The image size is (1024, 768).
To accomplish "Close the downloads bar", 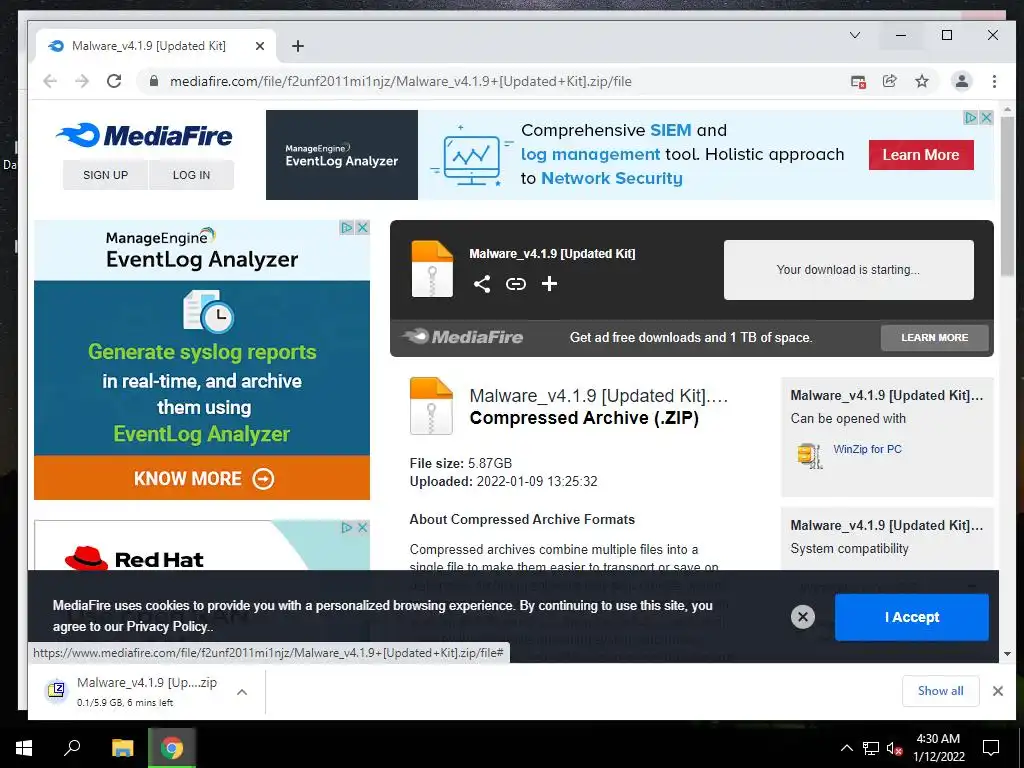I will [x=997, y=691].
